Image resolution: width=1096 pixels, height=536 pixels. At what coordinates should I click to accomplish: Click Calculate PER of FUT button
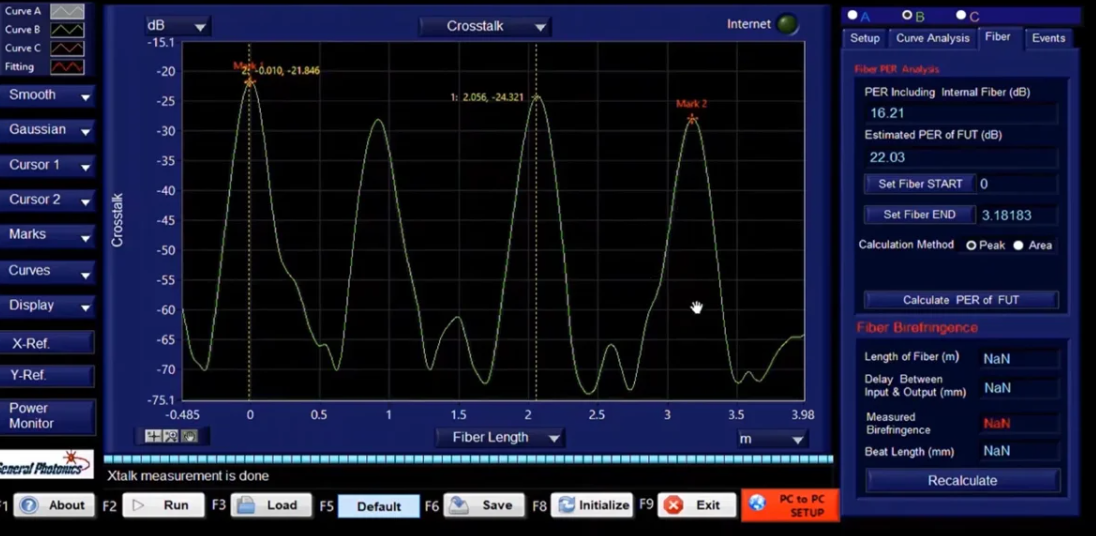click(961, 300)
